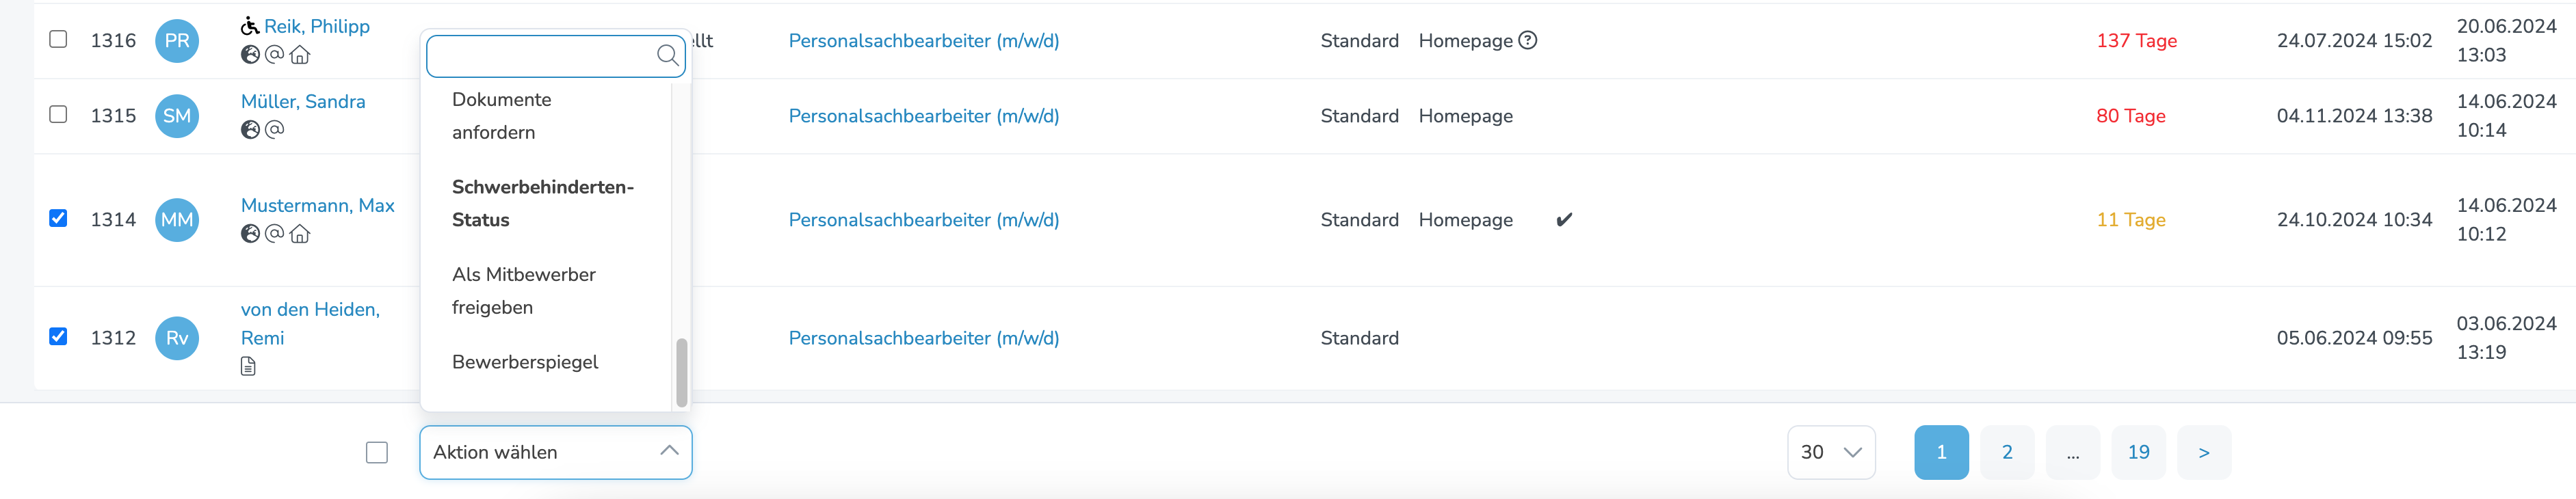Click the search magnifier icon in the dropdown
The image size is (2576, 499).
pyautogui.click(x=667, y=55)
